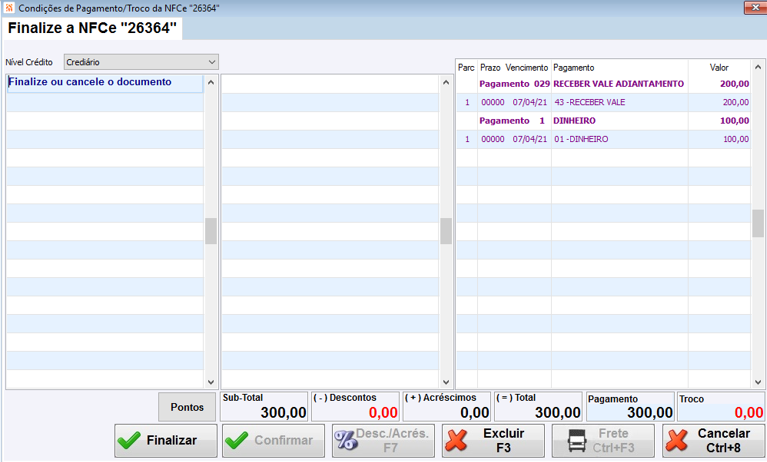Viewport: 767px width, 462px height.
Task: Click the red X icon on Excluir
Action: click(456, 440)
